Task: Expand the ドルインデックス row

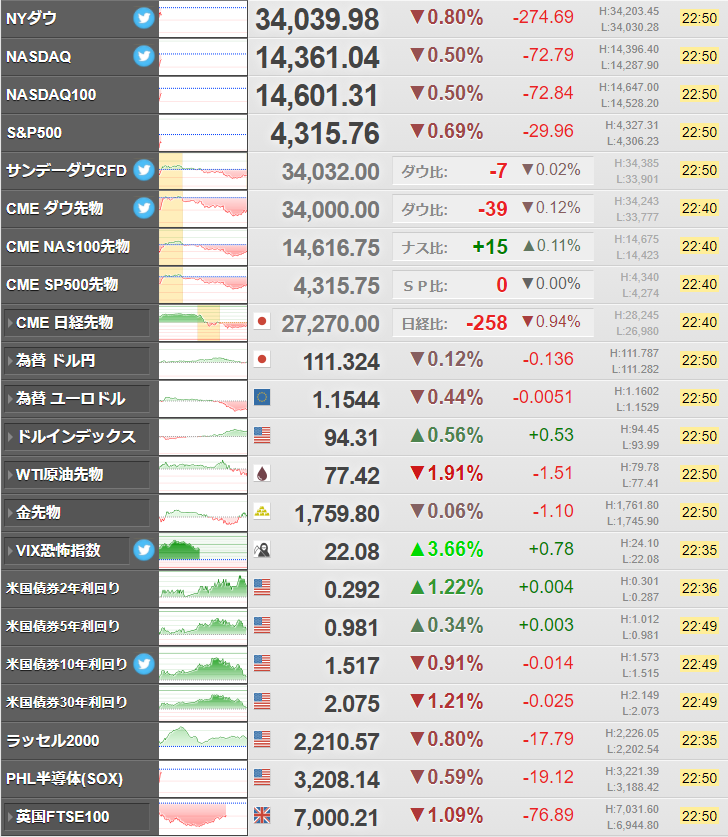Action: click(x=77, y=436)
